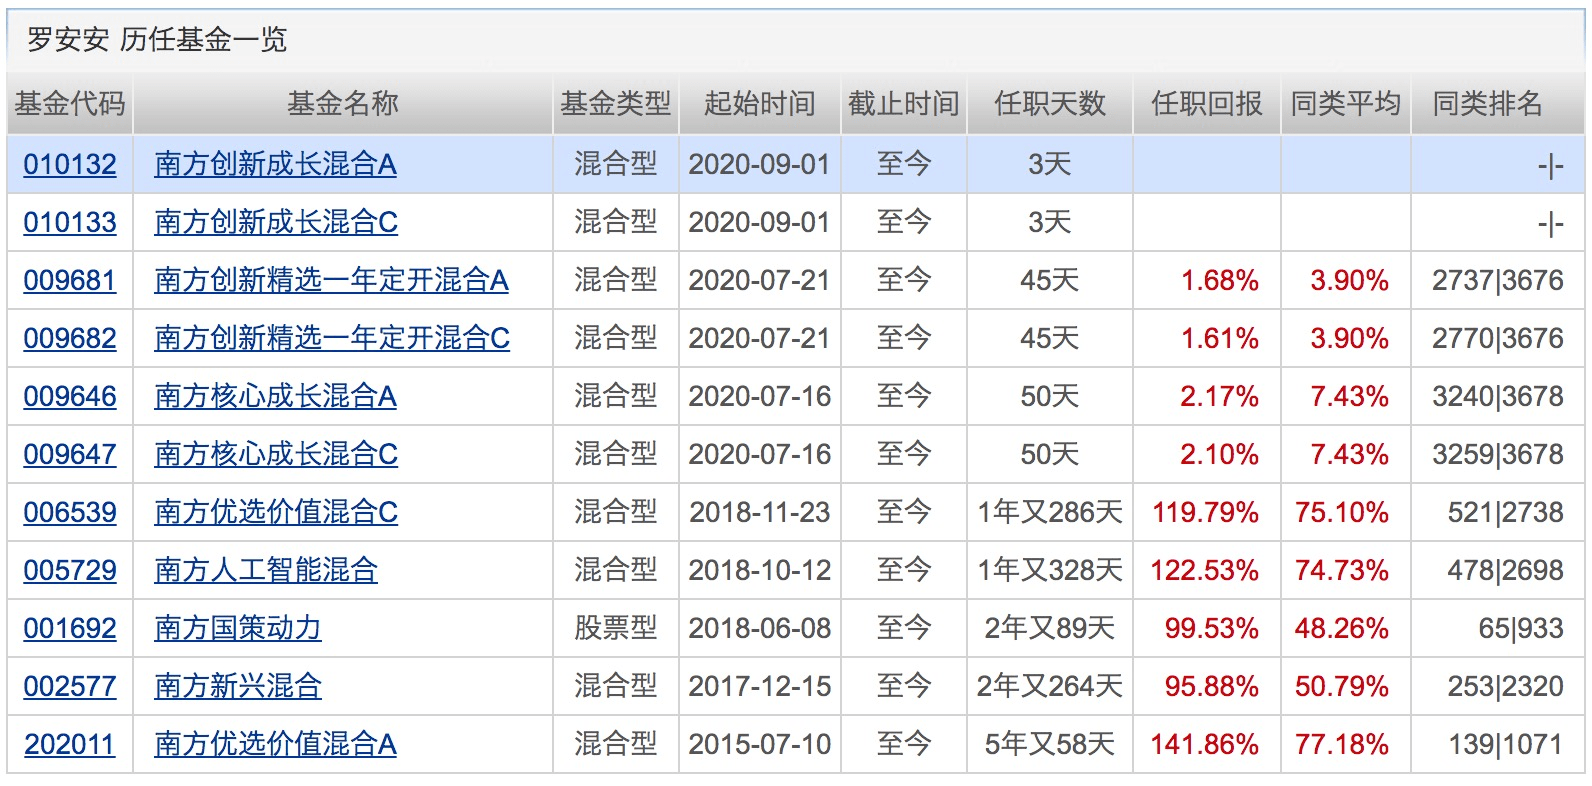Open fund code link 010133

point(70,222)
